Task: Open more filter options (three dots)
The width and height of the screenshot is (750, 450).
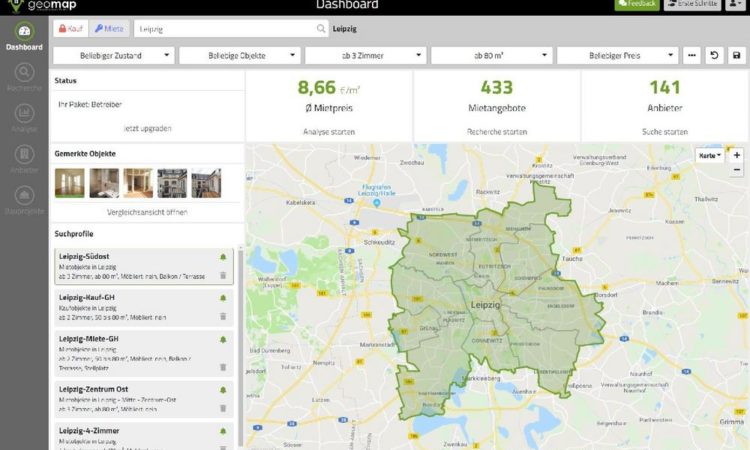Action: point(692,55)
